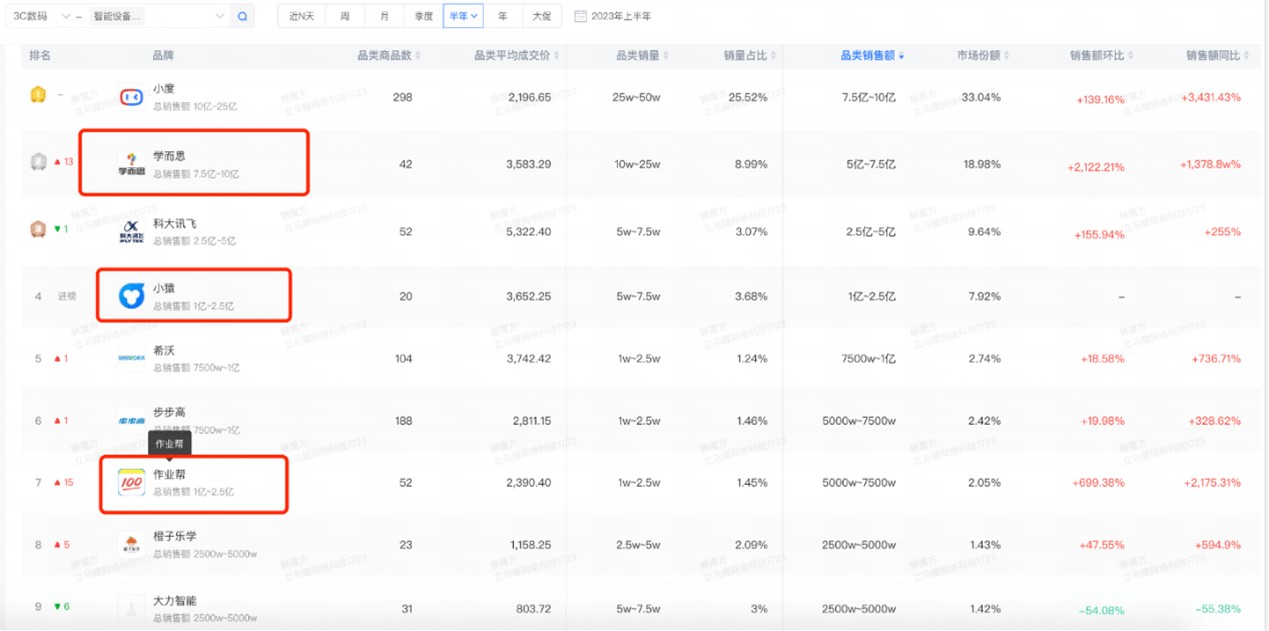Sort by 销量占比 using its sort arrows

point(774,56)
